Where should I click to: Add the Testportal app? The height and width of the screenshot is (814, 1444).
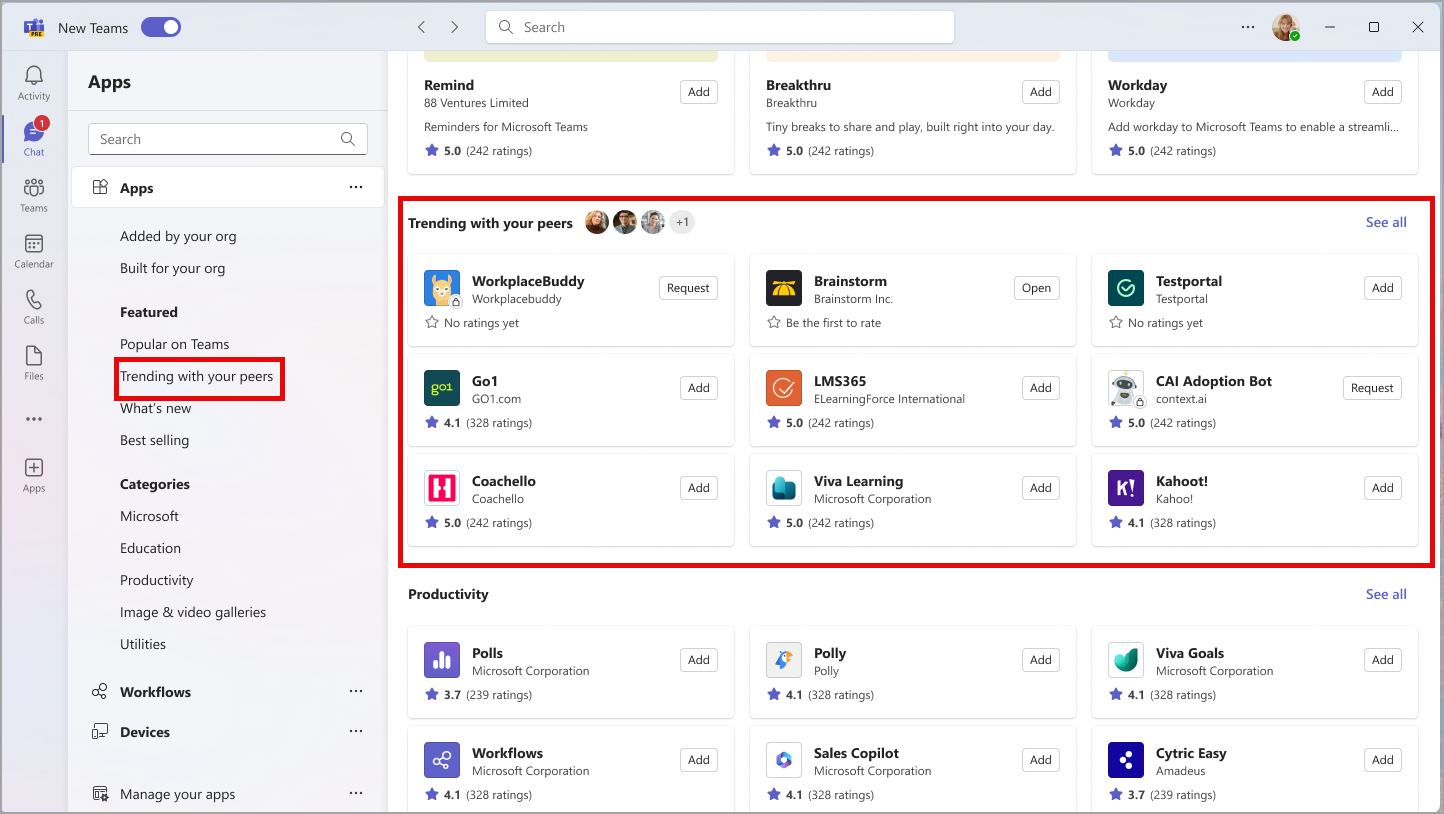pyautogui.click(x=1382, y=288)
